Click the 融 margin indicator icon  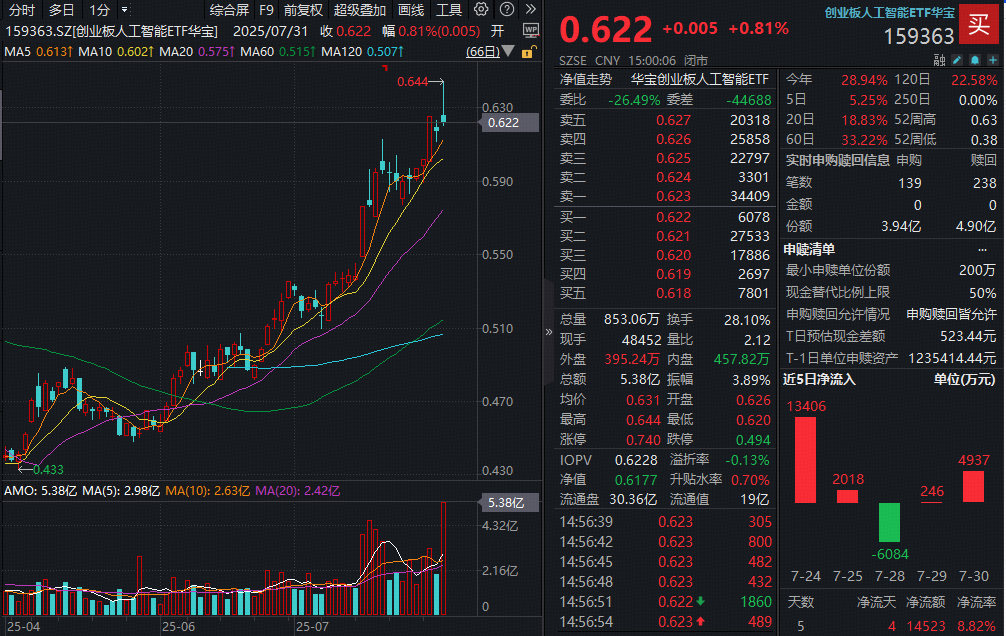(x=939, y=60)
